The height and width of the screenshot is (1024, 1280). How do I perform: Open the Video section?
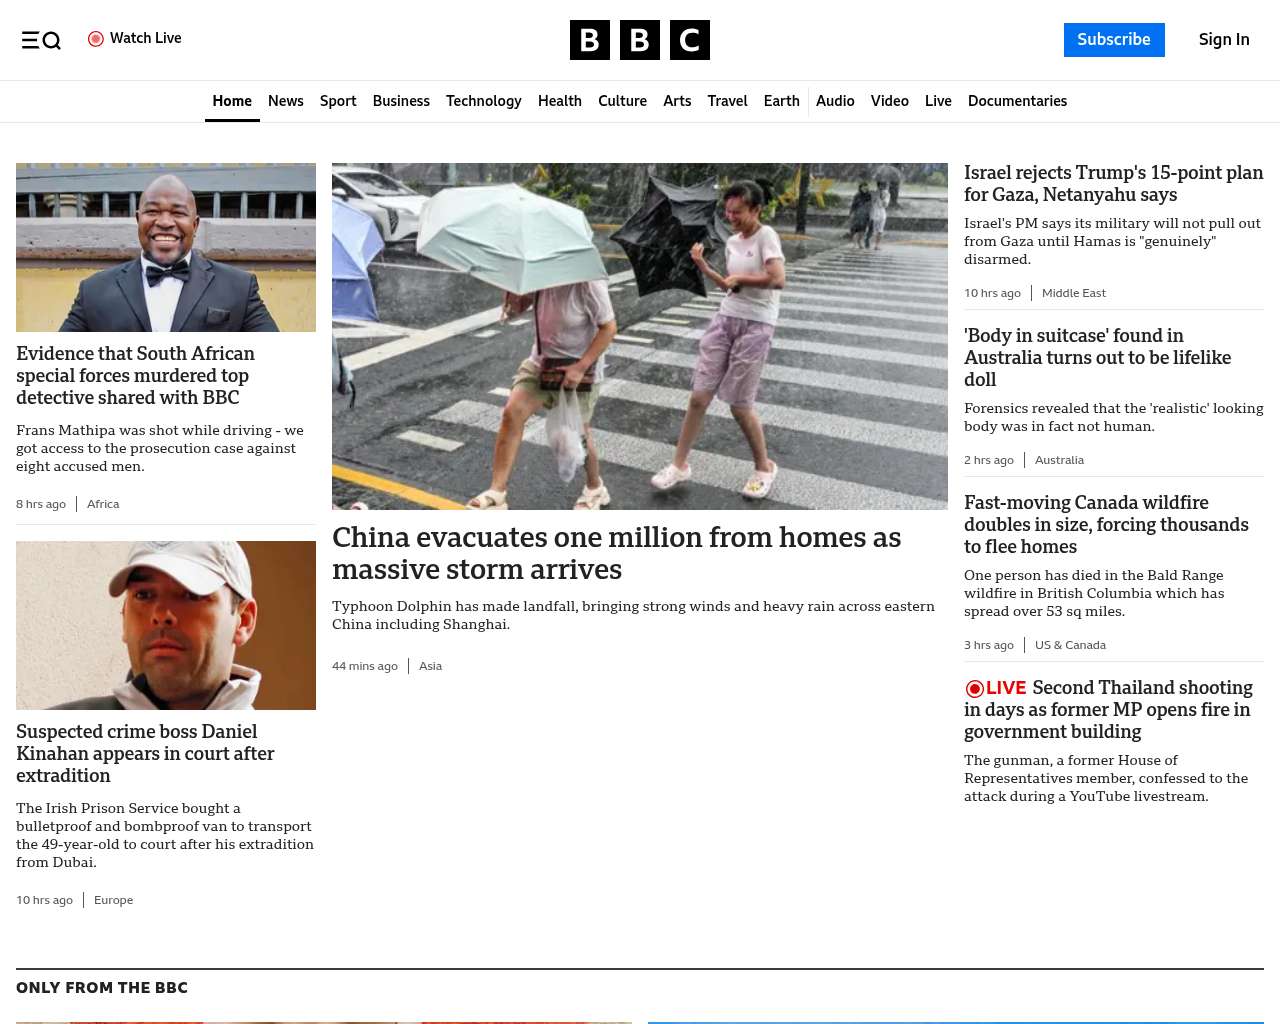coord(890,101)
